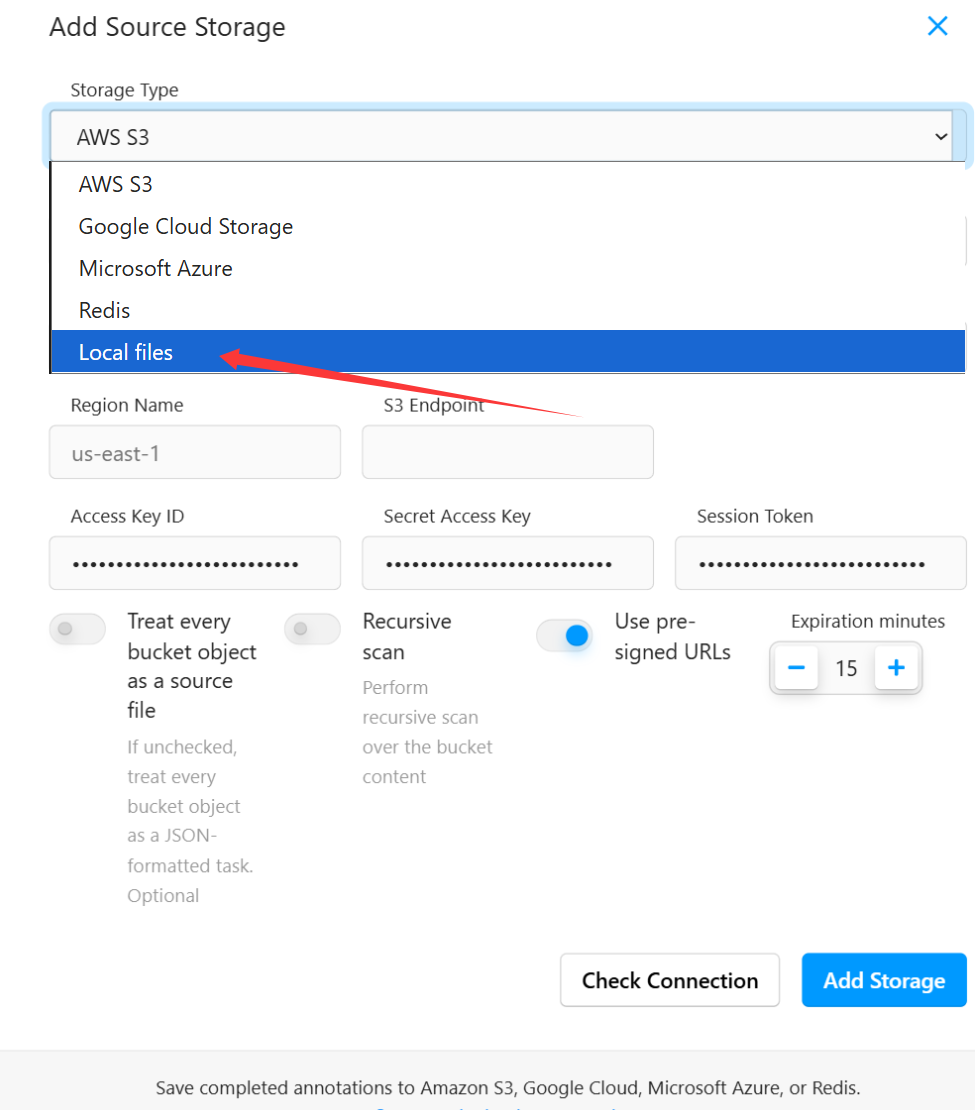Click the Check Connection button

pos(670,980)
